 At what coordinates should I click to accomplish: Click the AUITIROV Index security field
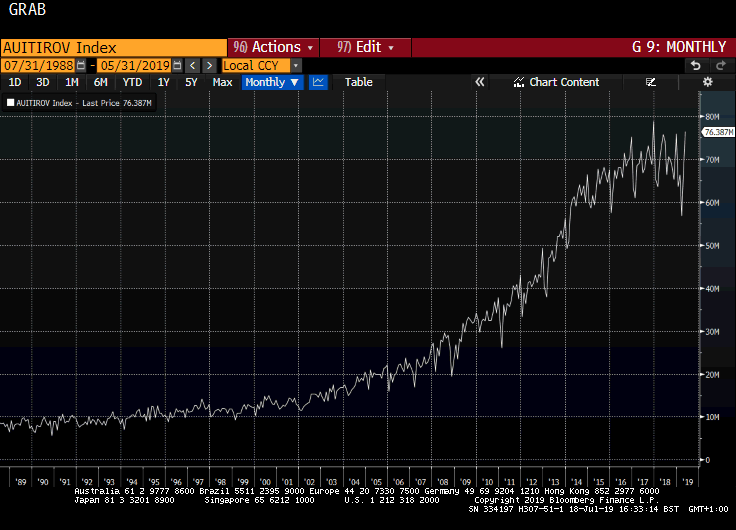113,47
